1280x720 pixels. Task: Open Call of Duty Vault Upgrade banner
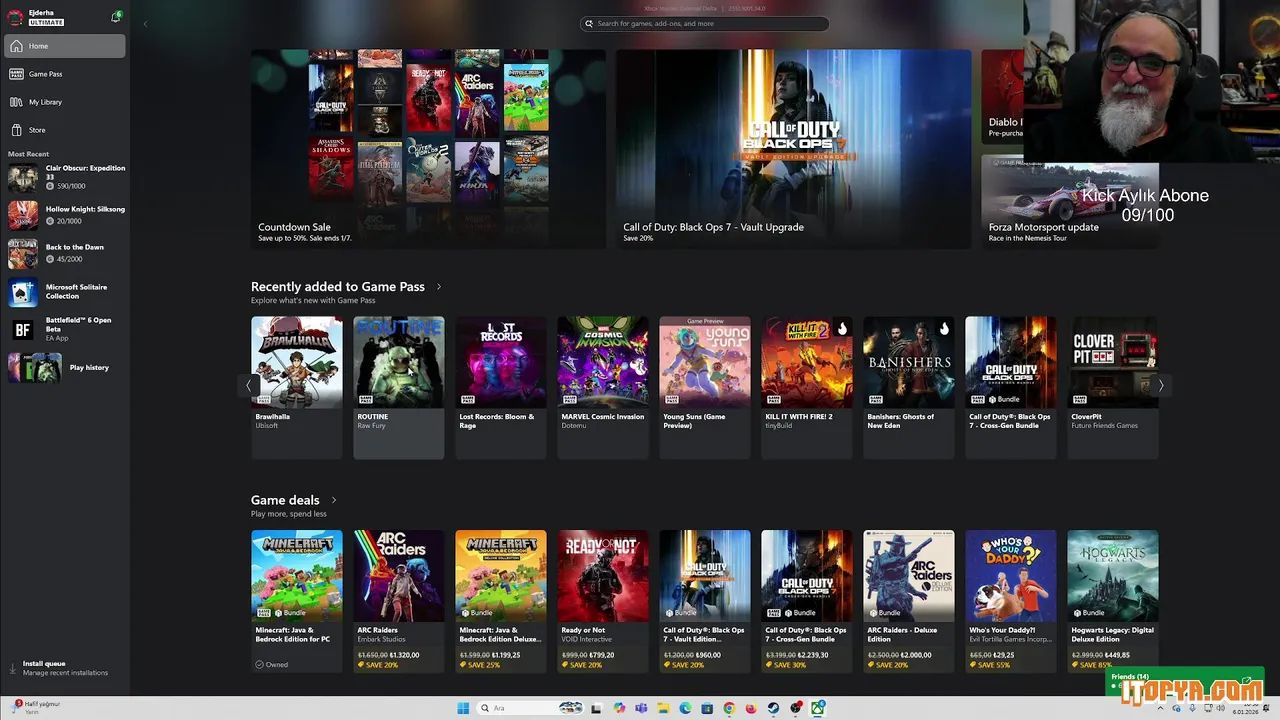[793, 149]
